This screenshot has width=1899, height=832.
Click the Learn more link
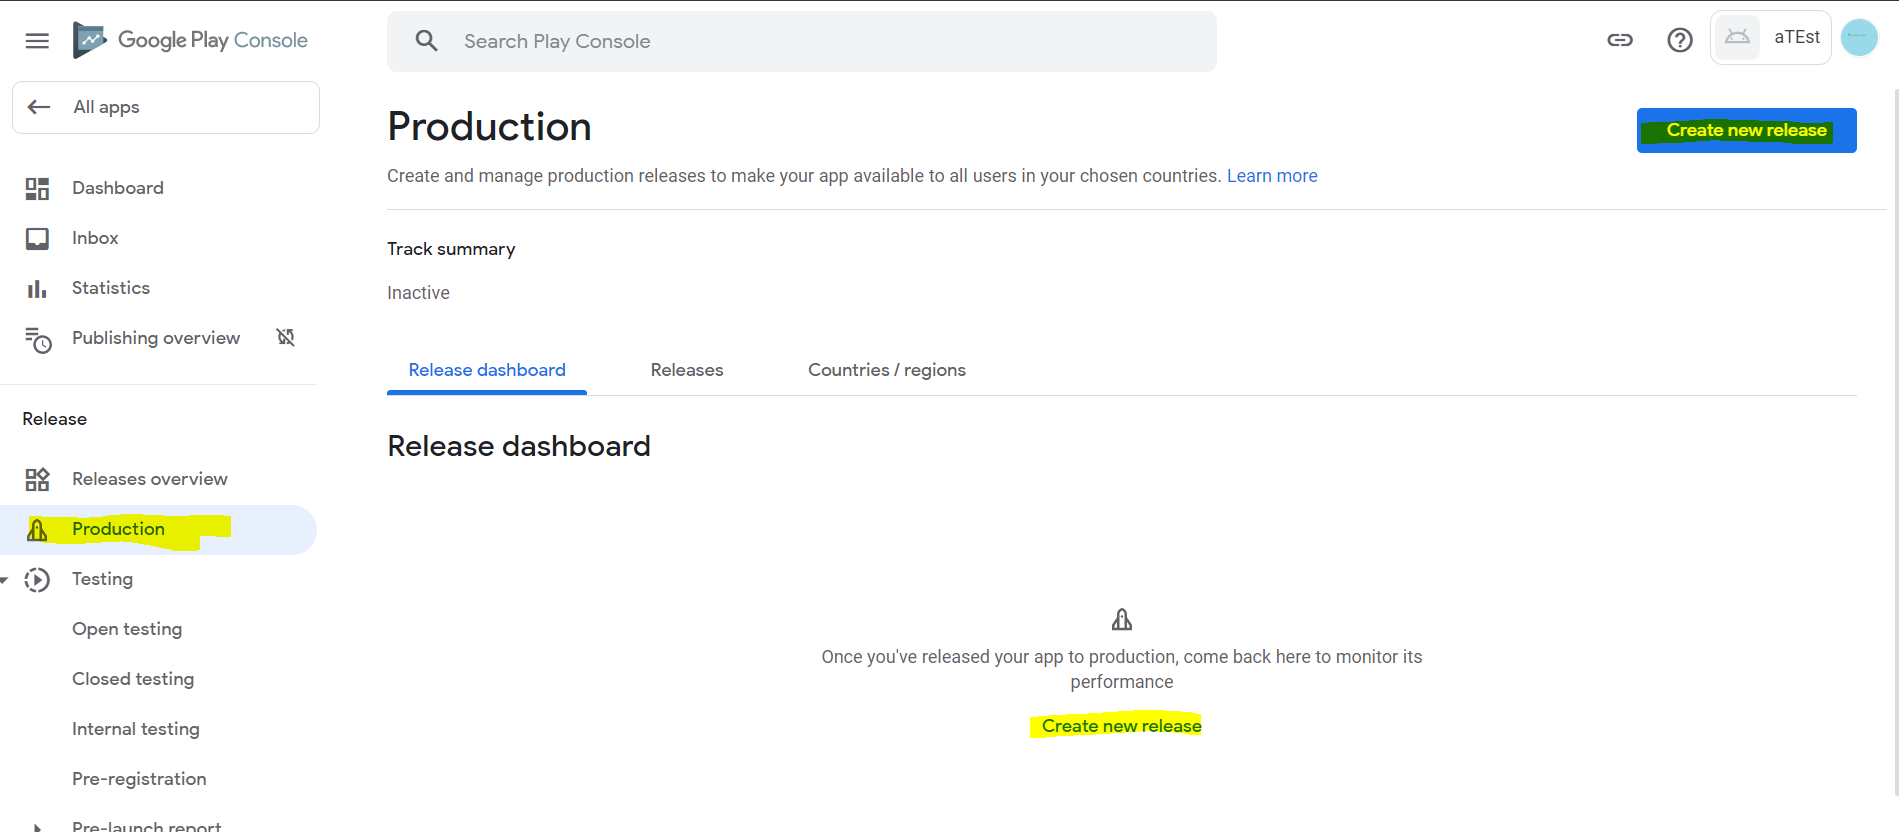coord(1272,176)
